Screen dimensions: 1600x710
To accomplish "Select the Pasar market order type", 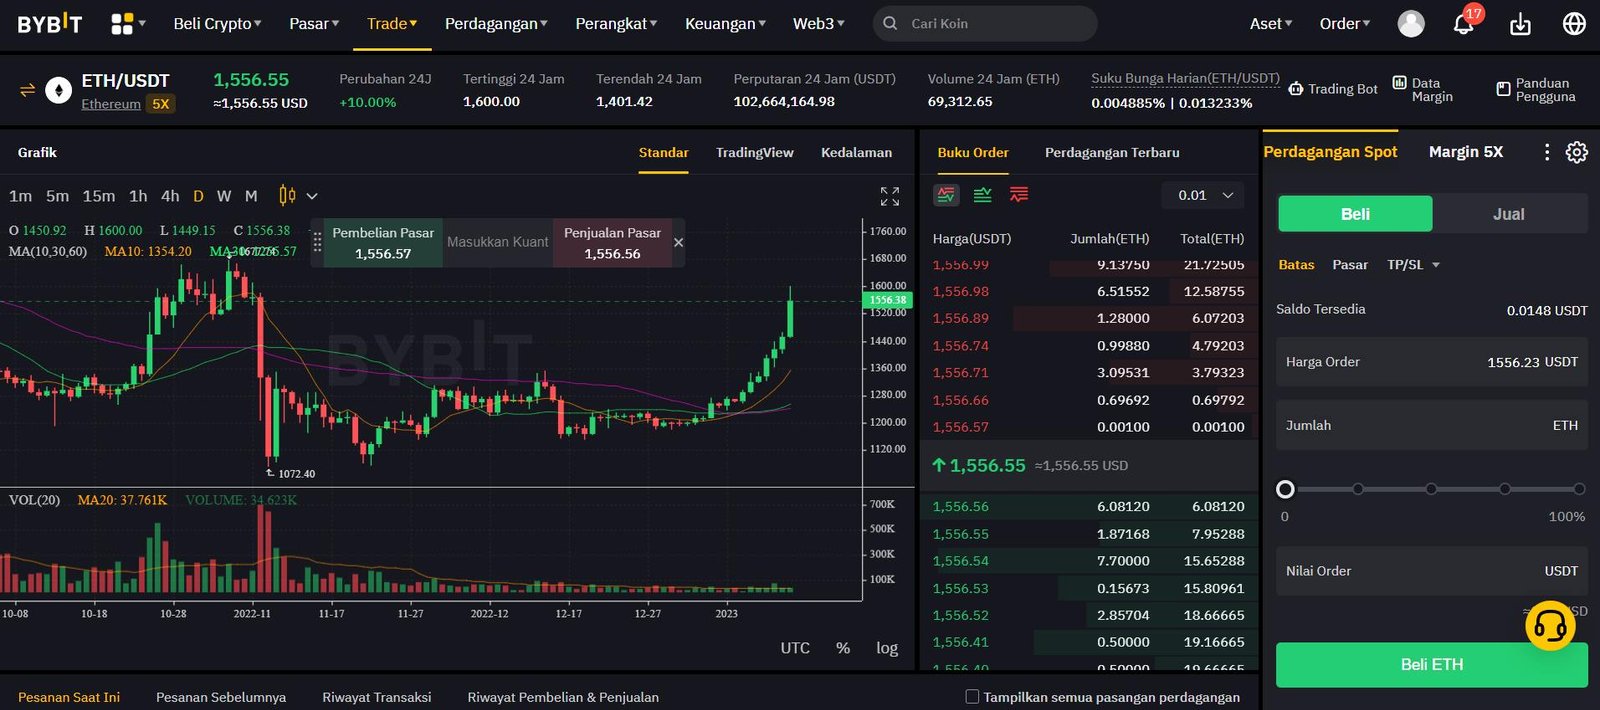I will coord(1350,265).
